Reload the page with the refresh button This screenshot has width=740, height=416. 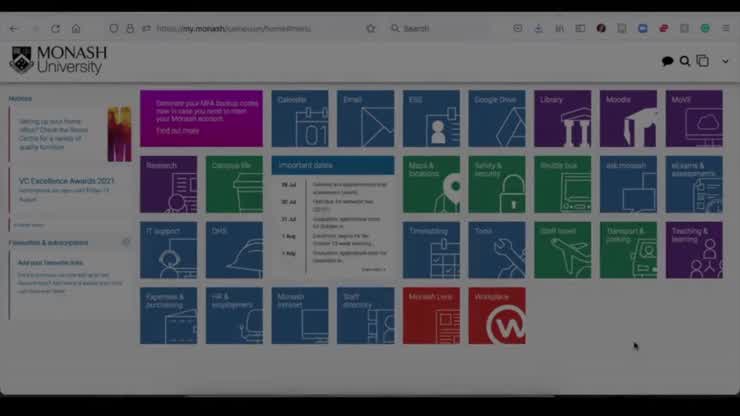tap(56, 29)
